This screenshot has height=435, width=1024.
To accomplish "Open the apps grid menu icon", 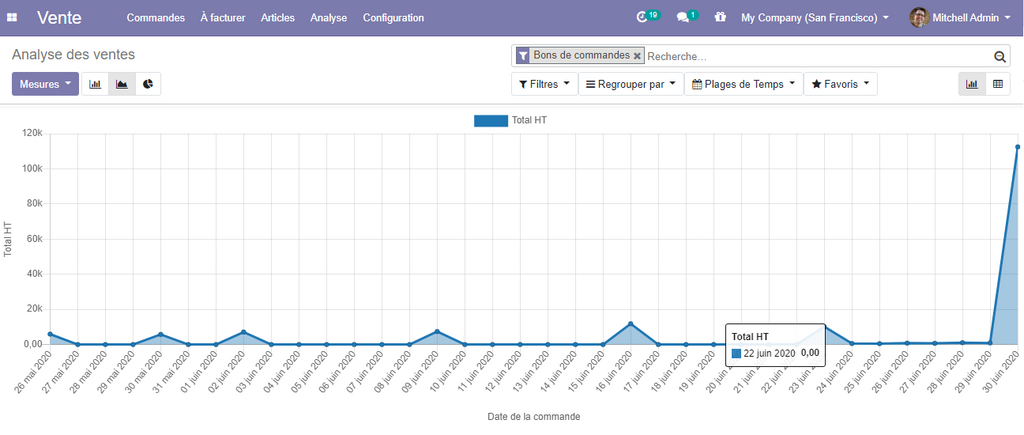I will coord(12,18).
